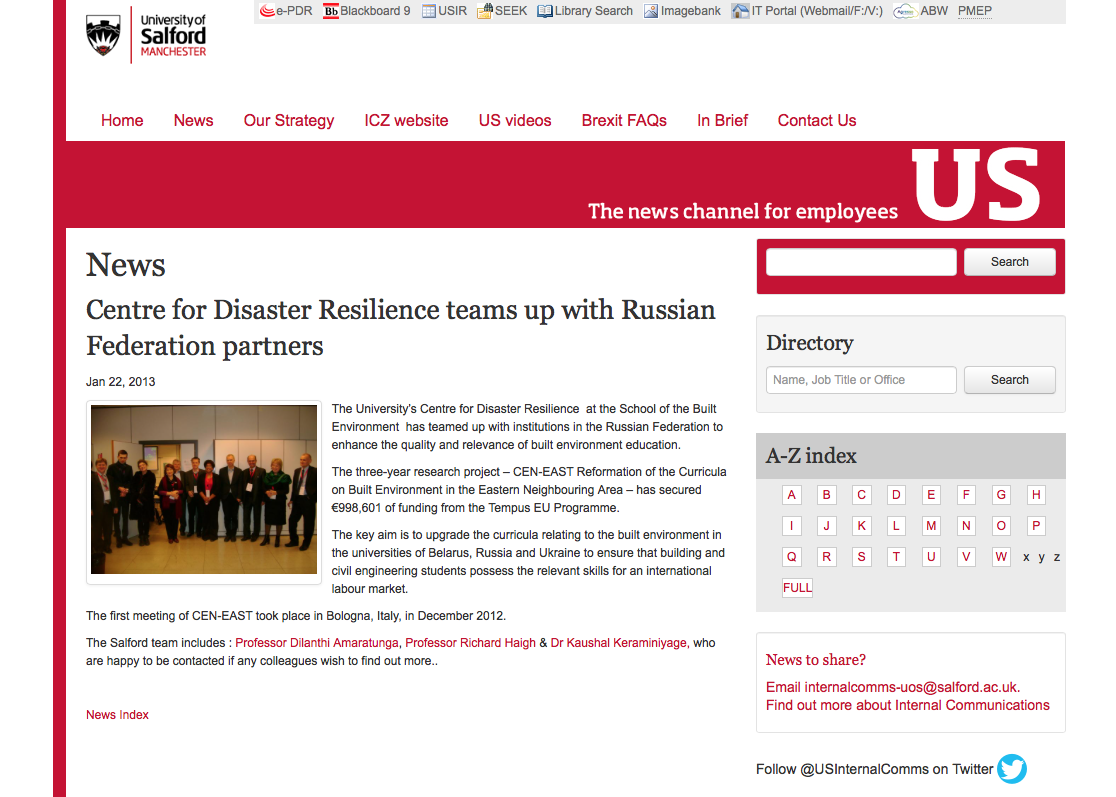Open FULL A-Z index listing
Viewport: 1116px width, 797px height.
click(x=797, y=588)
